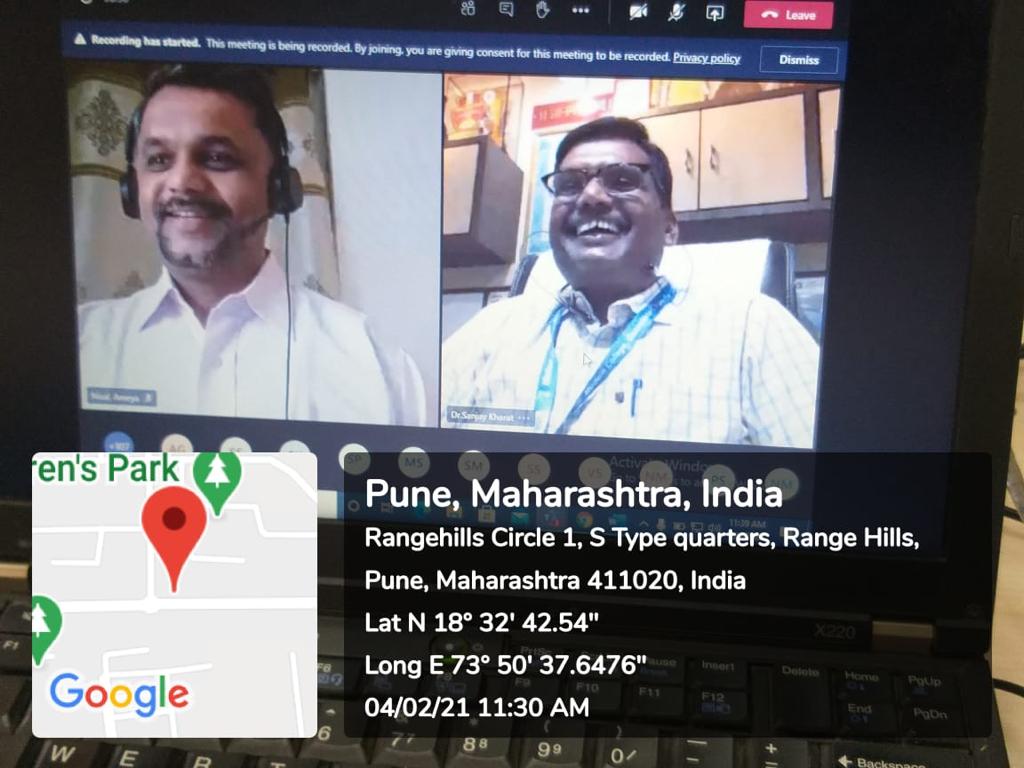Open more options beside Dr.Sanjay Kharat's name
Viewport: 1024px width, 768px height.
(x=524, y=417)
